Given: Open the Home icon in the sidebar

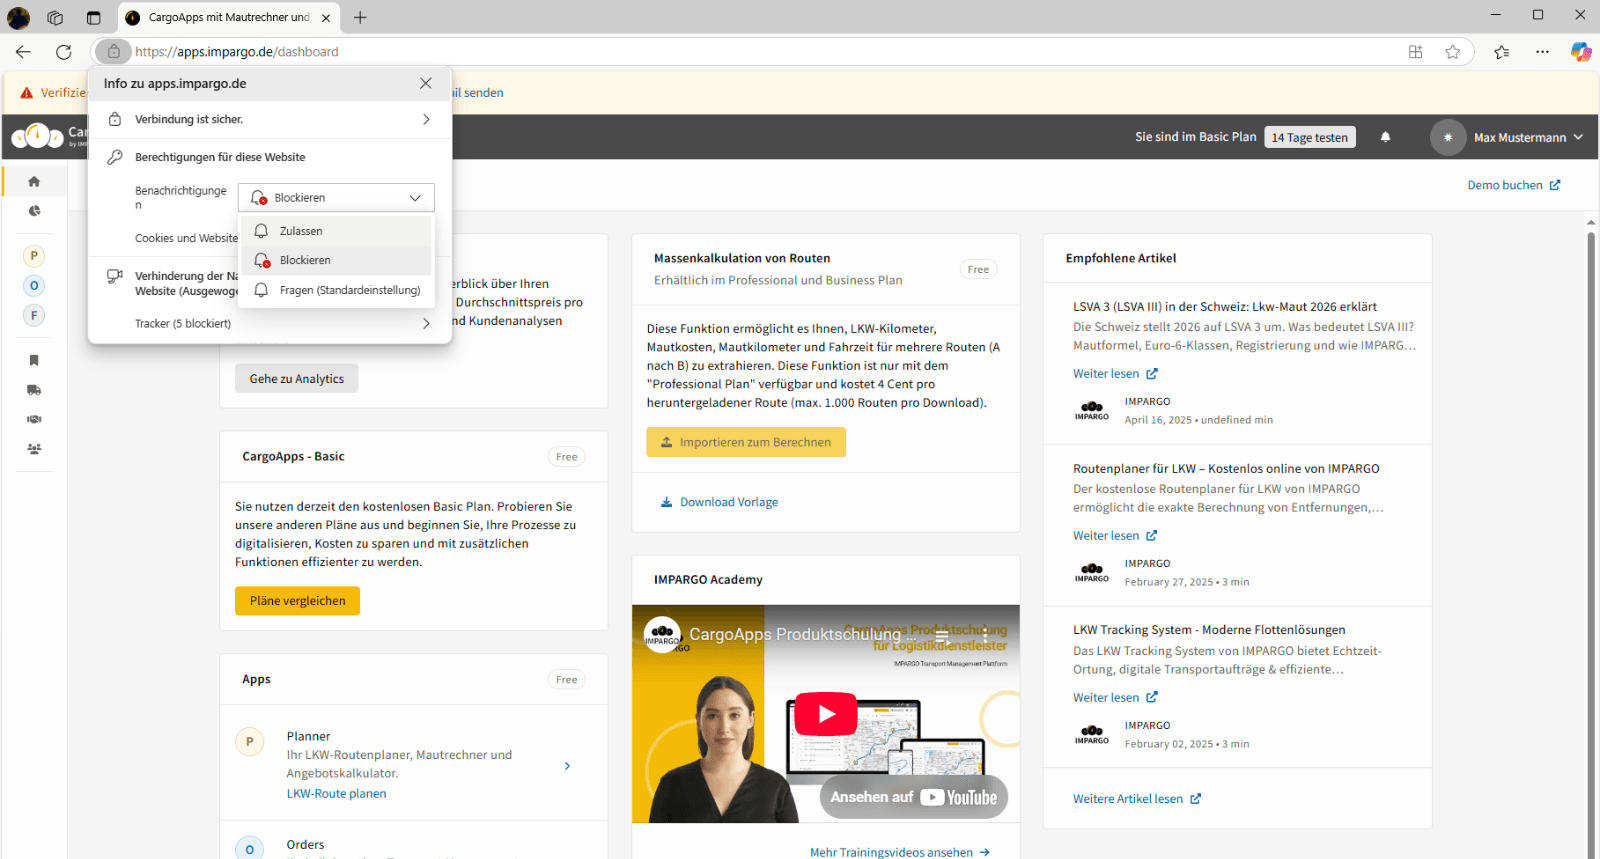Looking at the screenshot, I should point(34,181).
